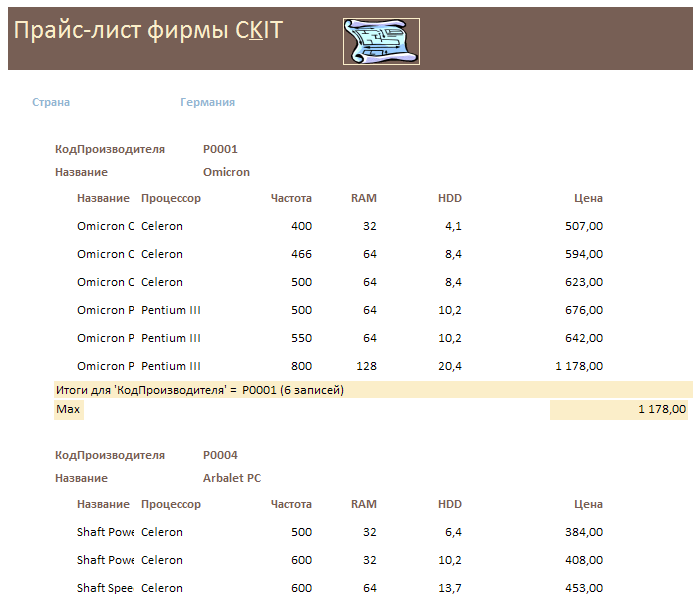693x604 pixels.
Task: Click Shaft Powe name in the 384,00 row
Action: point(106,532)
